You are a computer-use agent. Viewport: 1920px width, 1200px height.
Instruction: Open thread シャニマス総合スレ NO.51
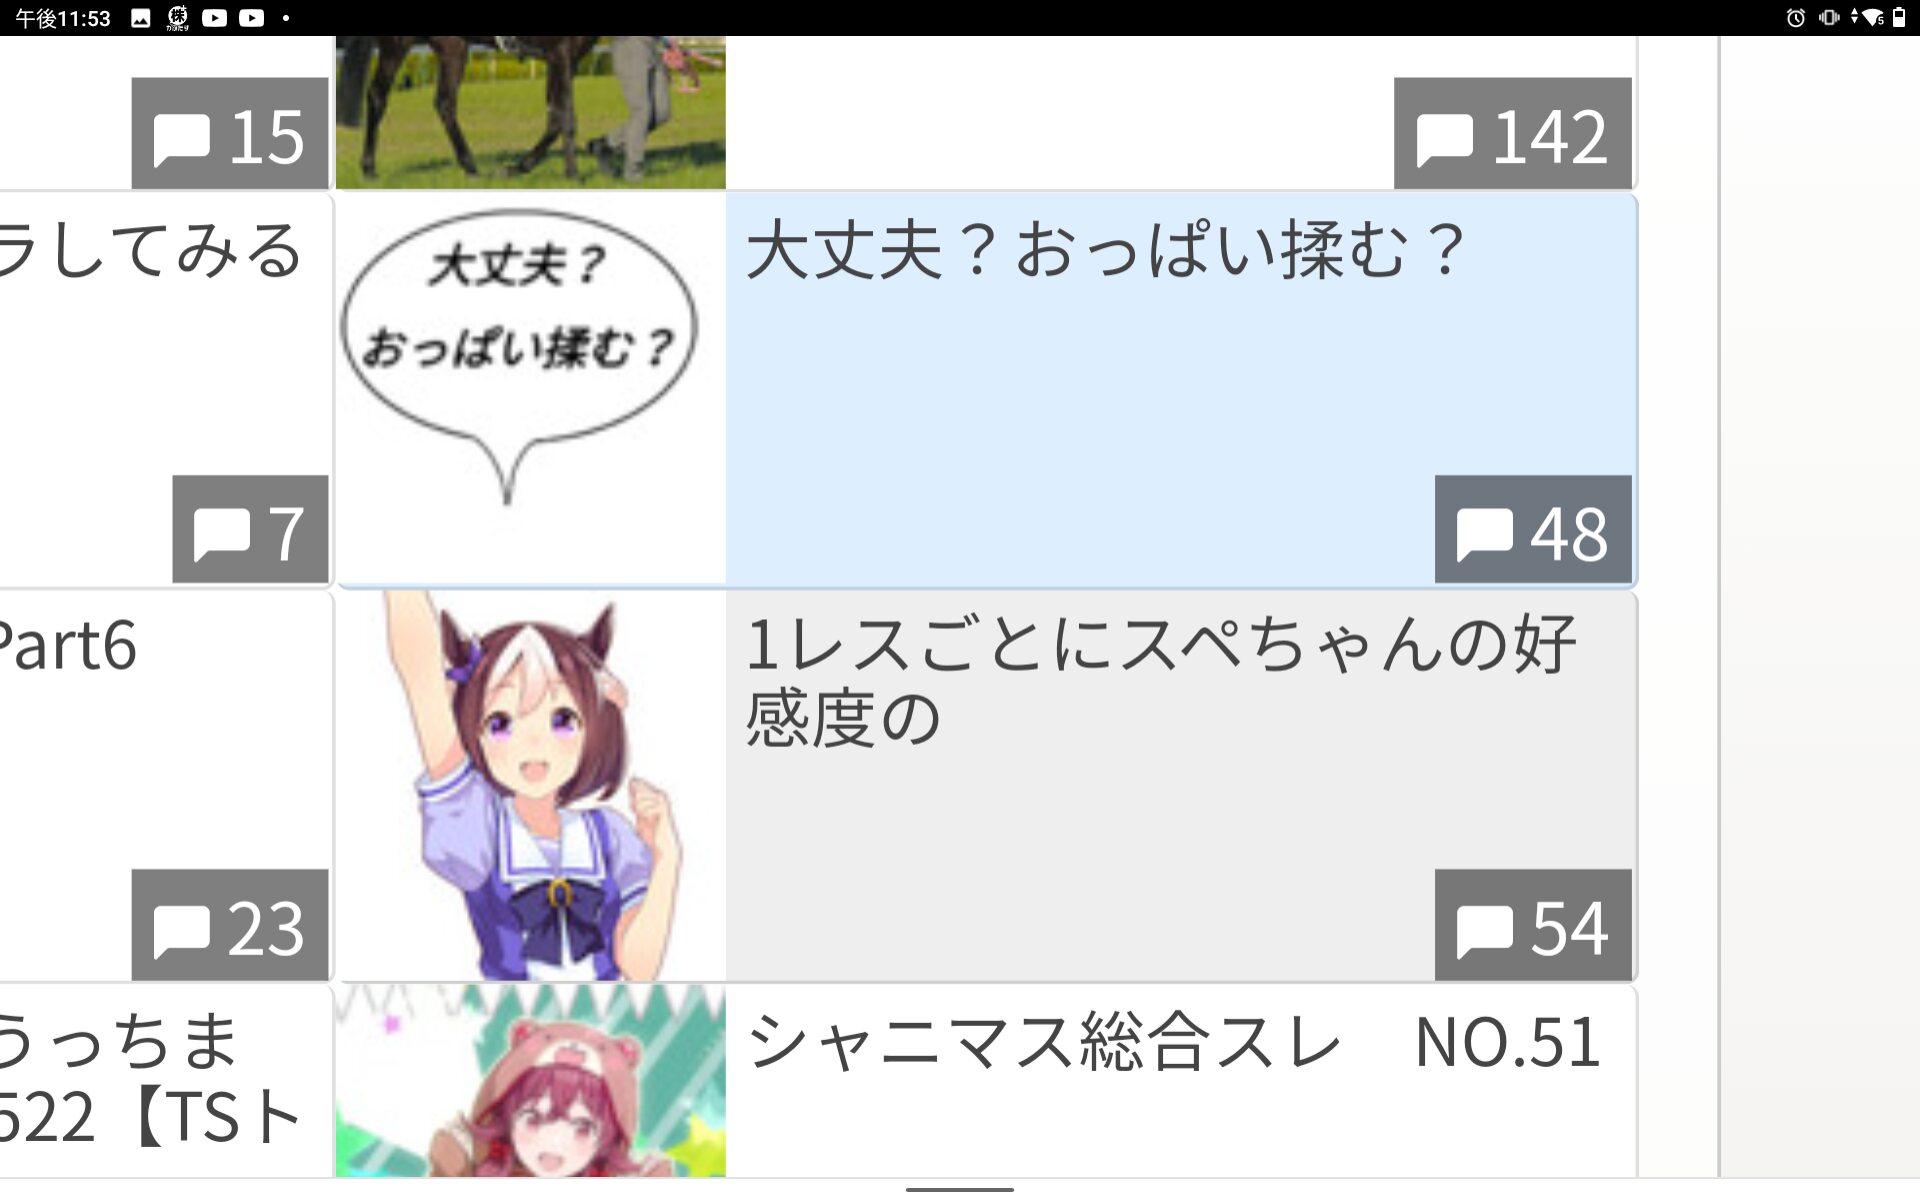(x=1174, y=1043)
